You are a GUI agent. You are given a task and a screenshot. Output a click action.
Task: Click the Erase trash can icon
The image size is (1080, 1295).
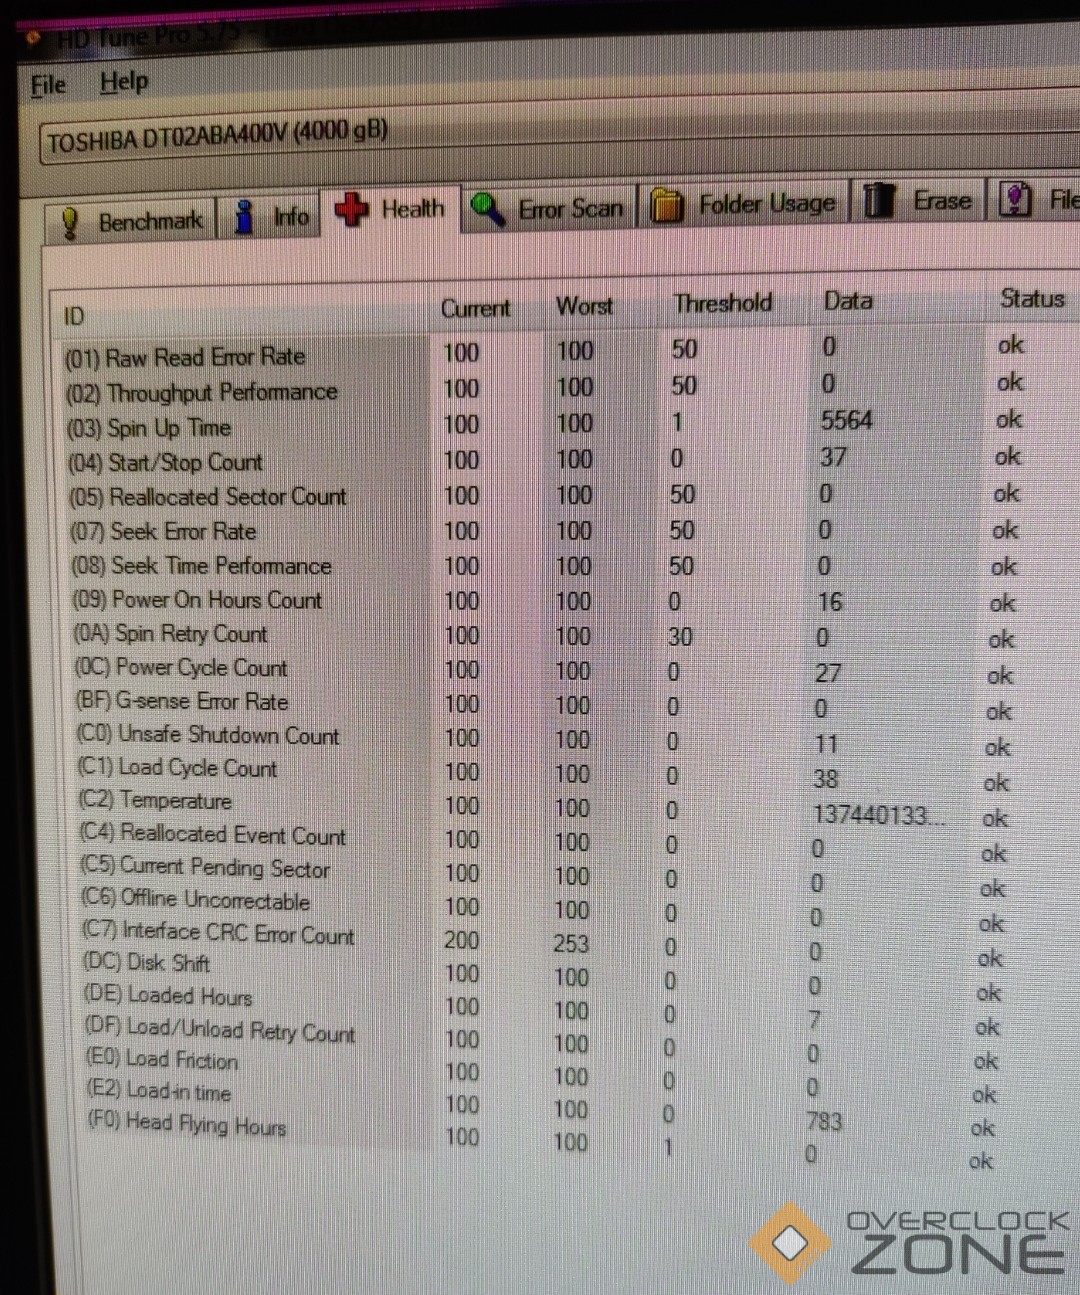pos(879,200)
